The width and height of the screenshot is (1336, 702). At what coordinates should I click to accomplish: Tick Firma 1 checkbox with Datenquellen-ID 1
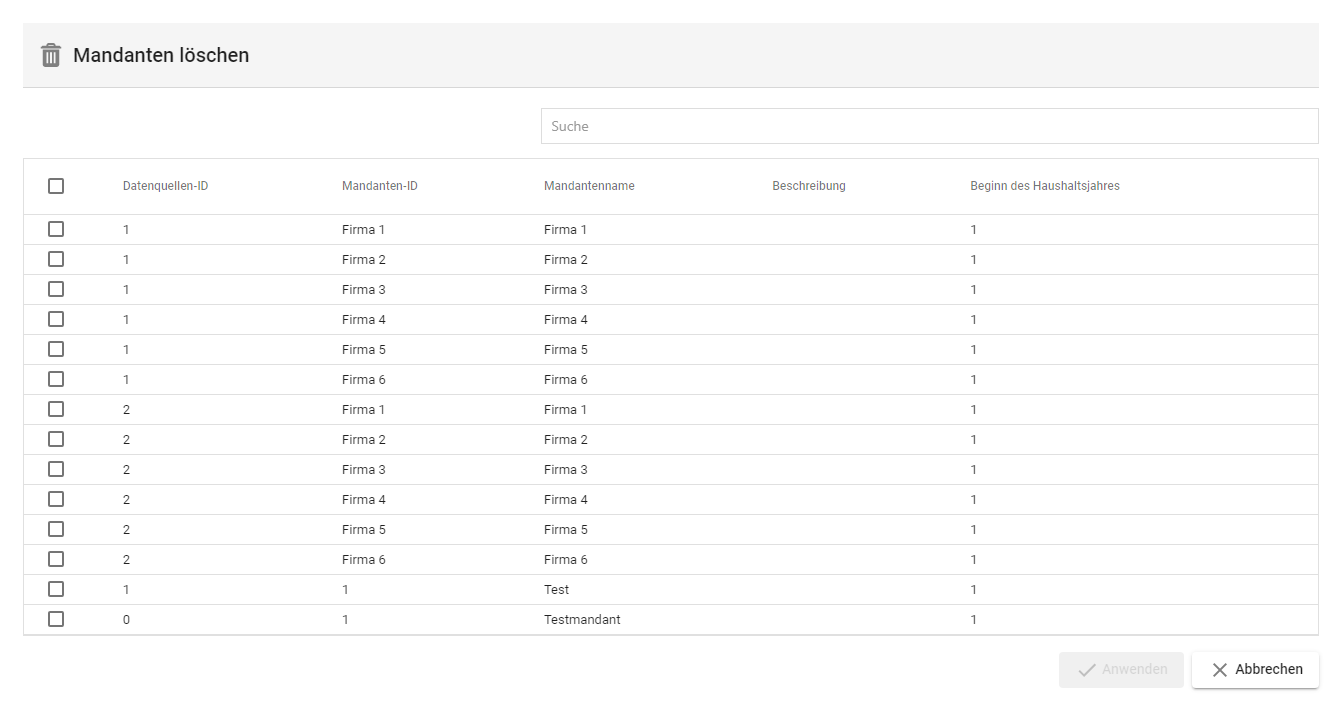pos(56,229)
